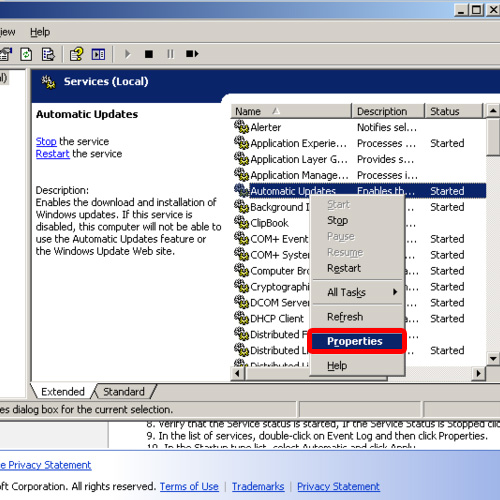The image size is (500, 500).
Task: Open the Trademarks link
Action: pyautogui.click(x=258, y=486)
